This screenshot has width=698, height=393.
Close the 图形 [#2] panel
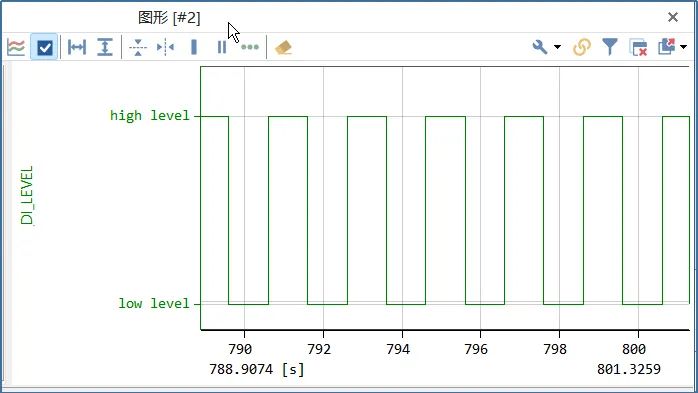pos(673,17)
